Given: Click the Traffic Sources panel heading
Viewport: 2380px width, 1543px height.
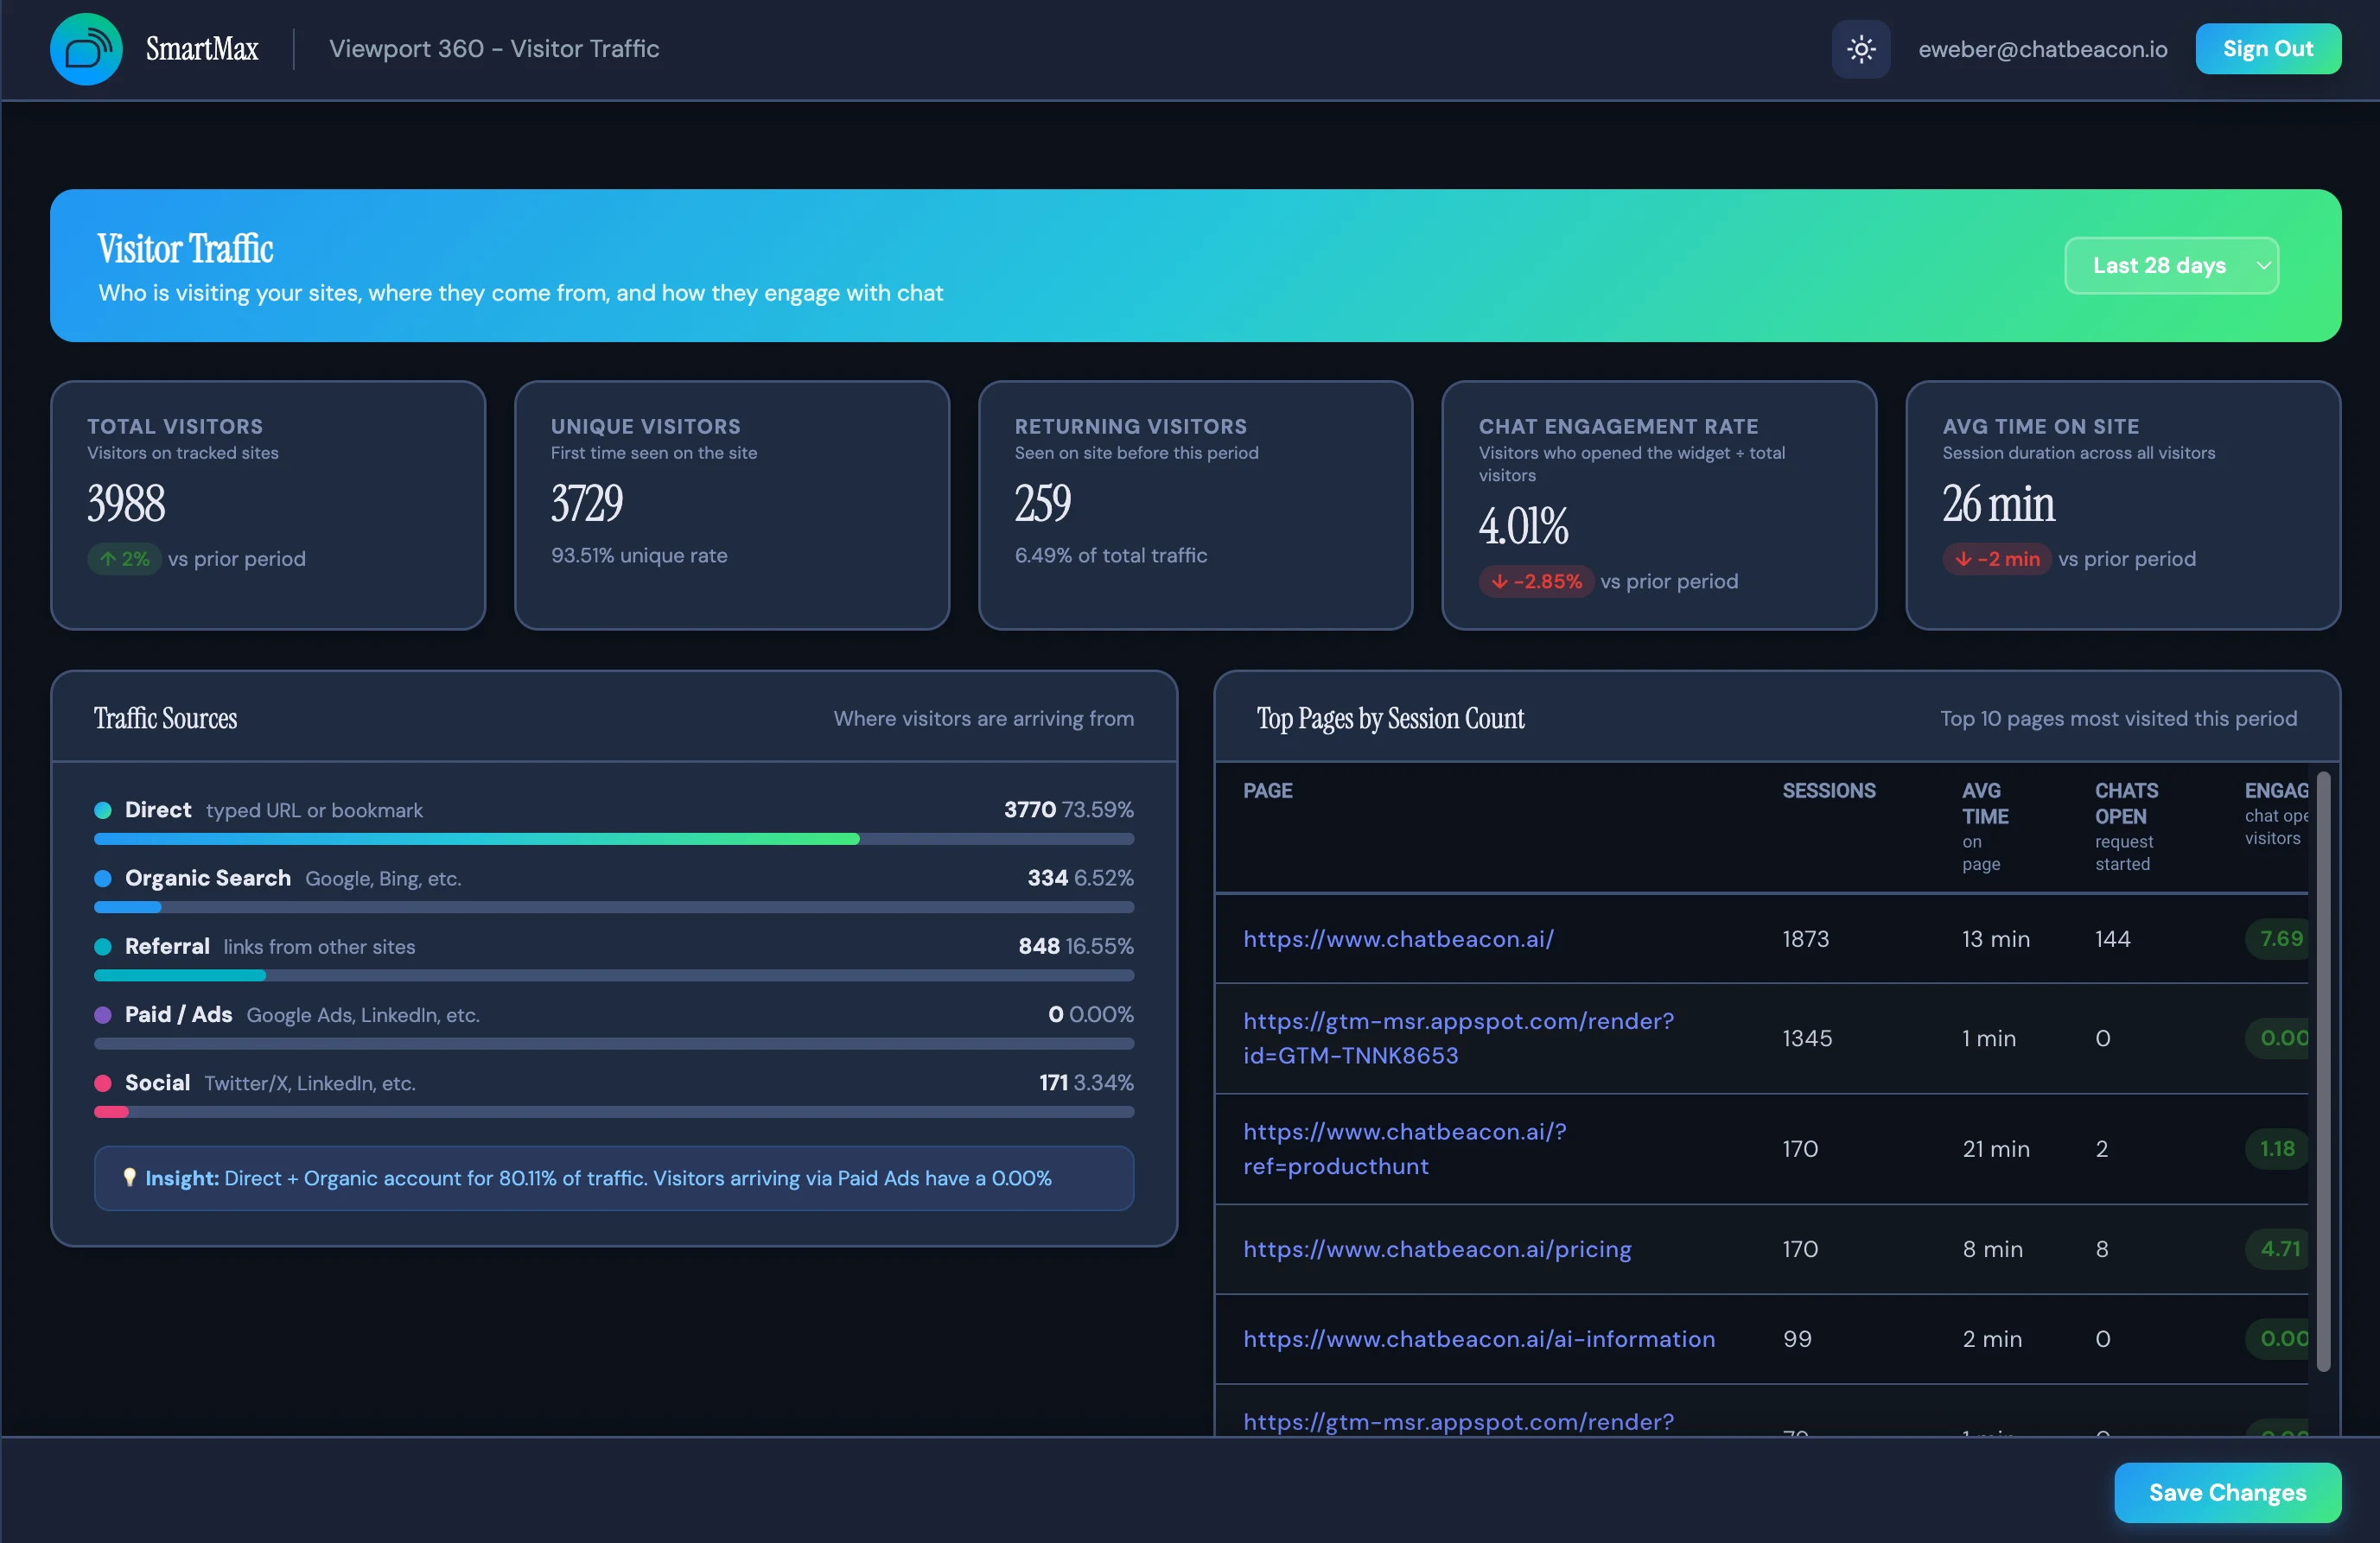Looking at the screenshot, I should 165,718.
